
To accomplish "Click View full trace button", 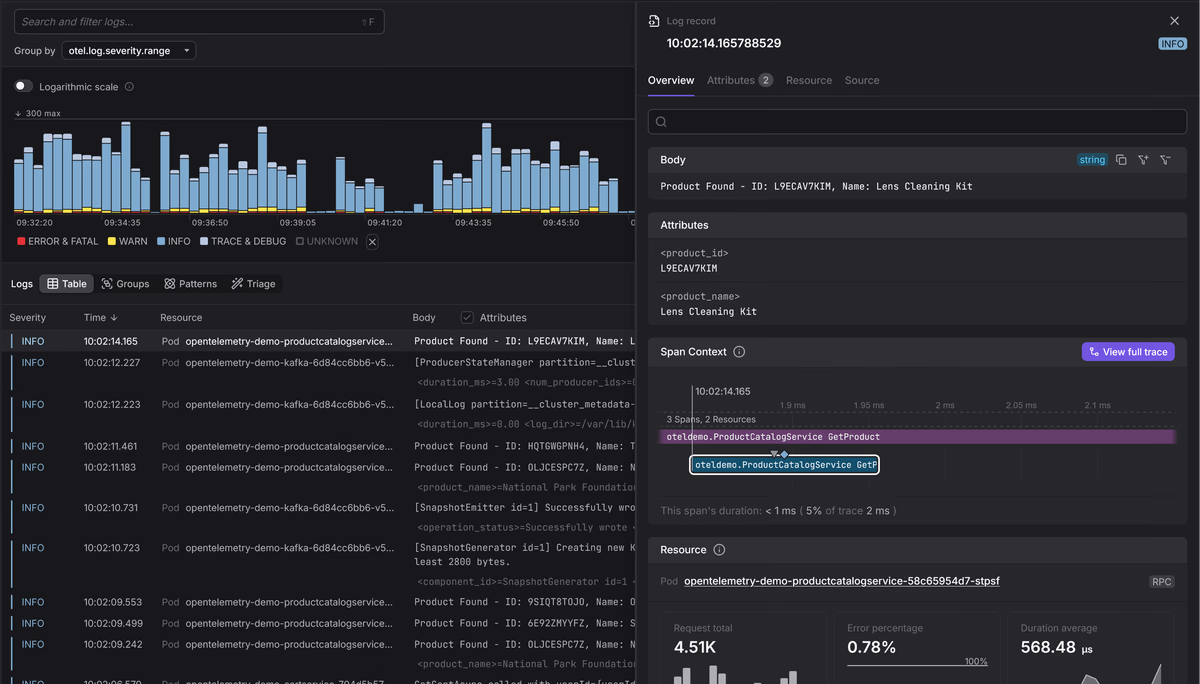I will pos(1127,352).
